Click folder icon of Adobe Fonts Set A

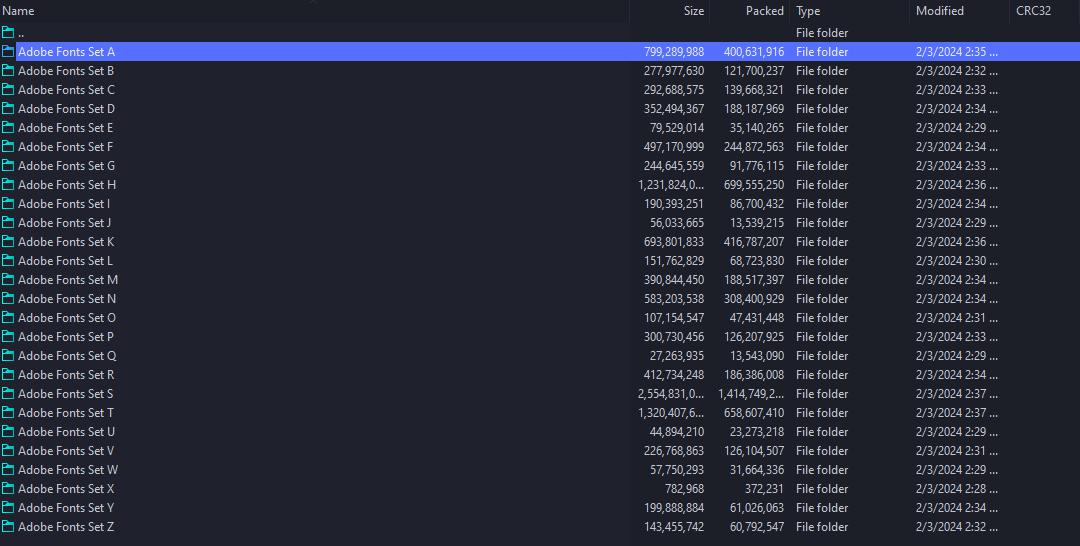(8, 52)
